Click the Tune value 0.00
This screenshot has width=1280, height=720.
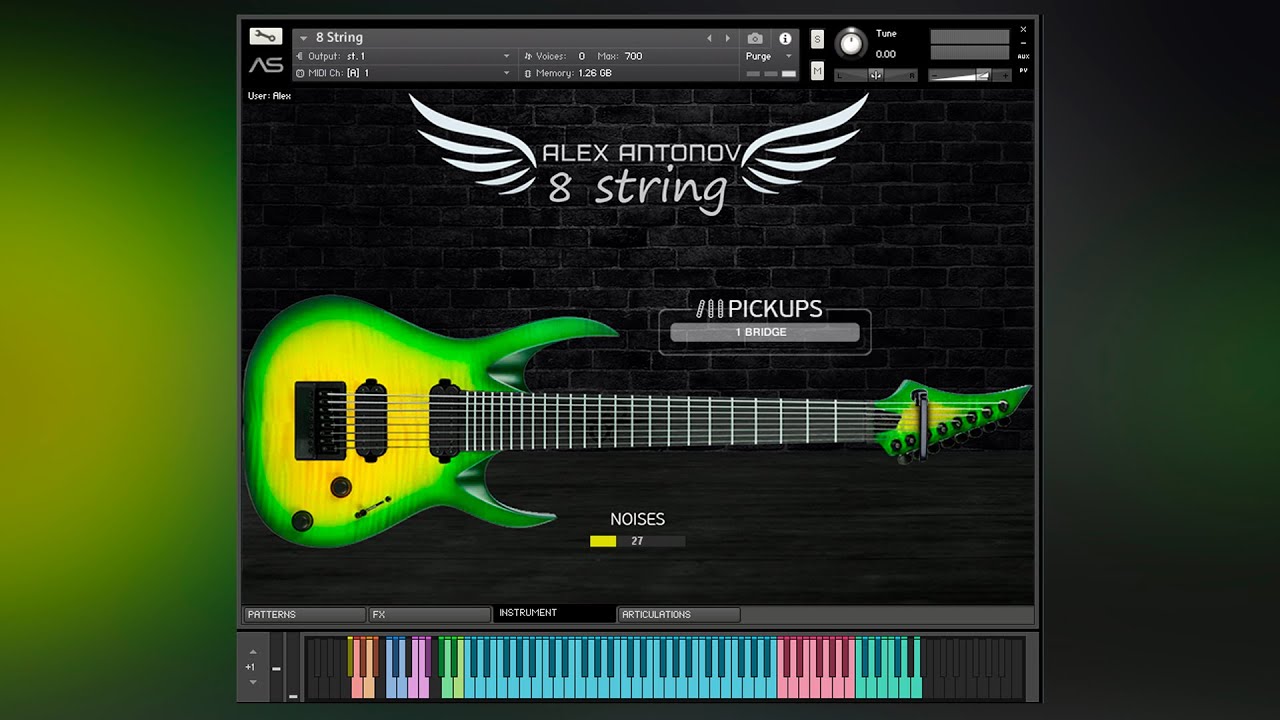(886, 54)
